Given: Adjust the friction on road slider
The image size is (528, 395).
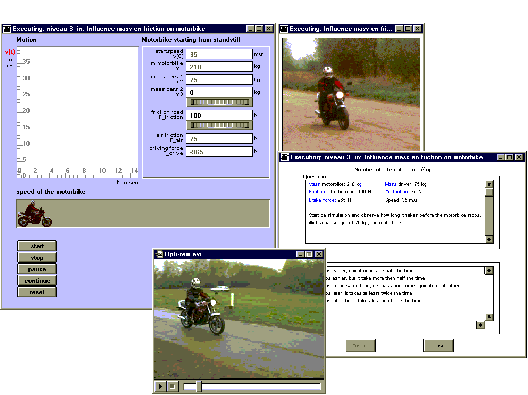Looking at the screenshot, I should (x=219, y=125).
